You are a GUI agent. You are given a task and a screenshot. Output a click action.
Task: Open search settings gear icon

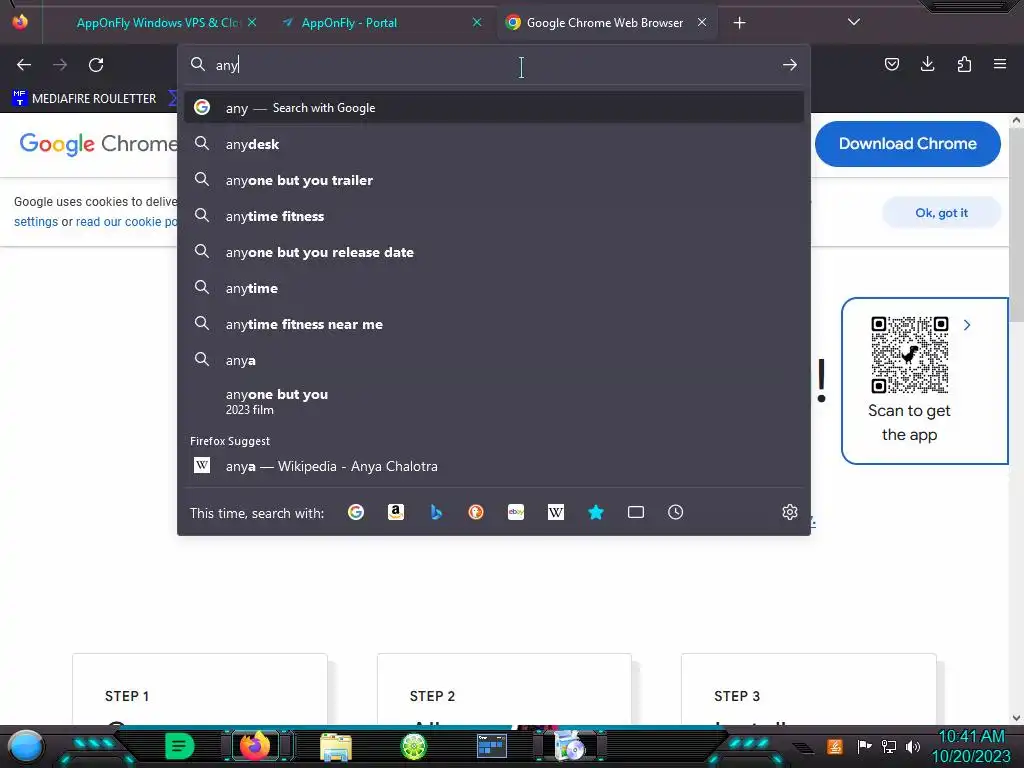coord(790,512)
